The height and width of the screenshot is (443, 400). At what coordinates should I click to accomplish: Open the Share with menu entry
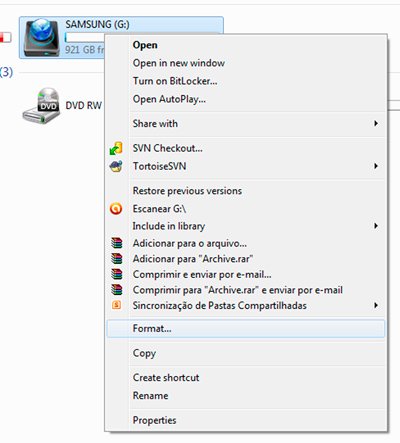246,124
